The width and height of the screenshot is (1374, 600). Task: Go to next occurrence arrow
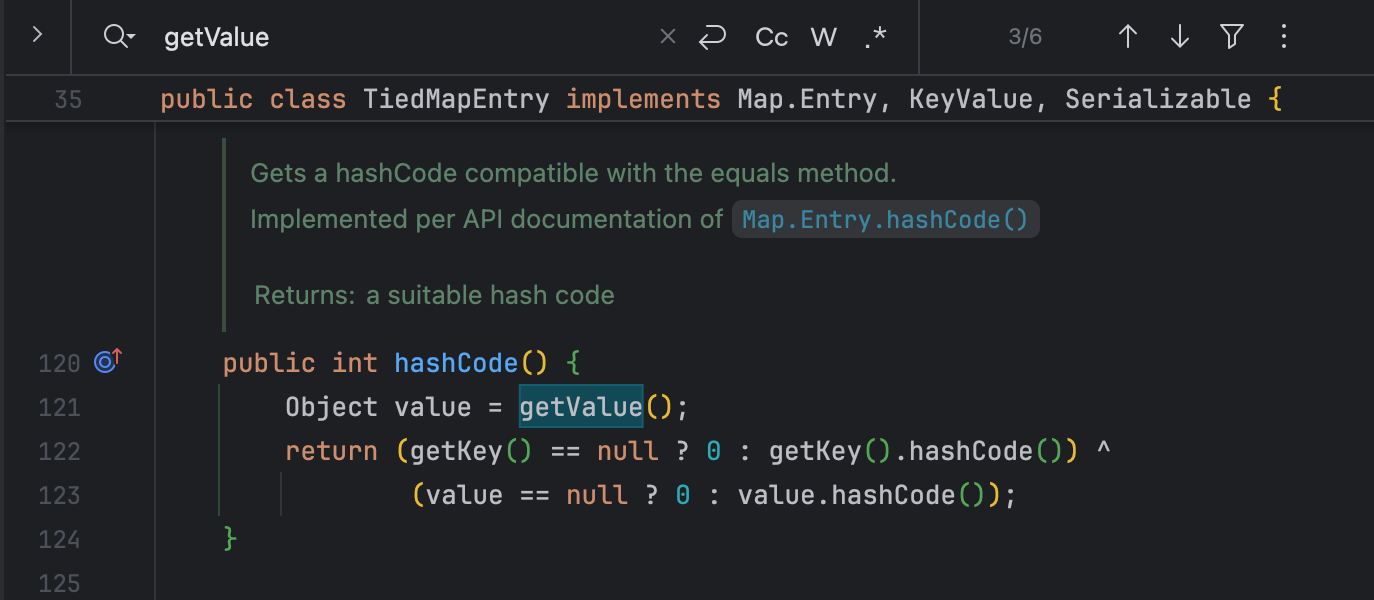[x=1180, y=37]
